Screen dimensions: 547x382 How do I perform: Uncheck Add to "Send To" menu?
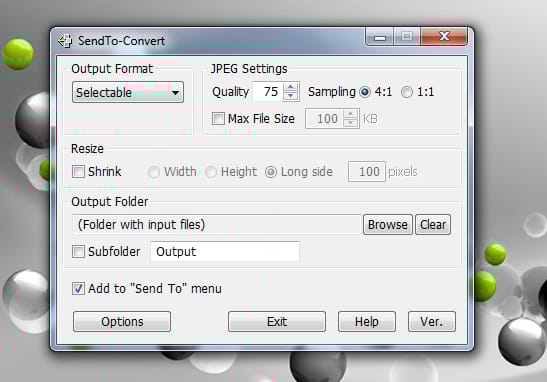click(78, 289)
